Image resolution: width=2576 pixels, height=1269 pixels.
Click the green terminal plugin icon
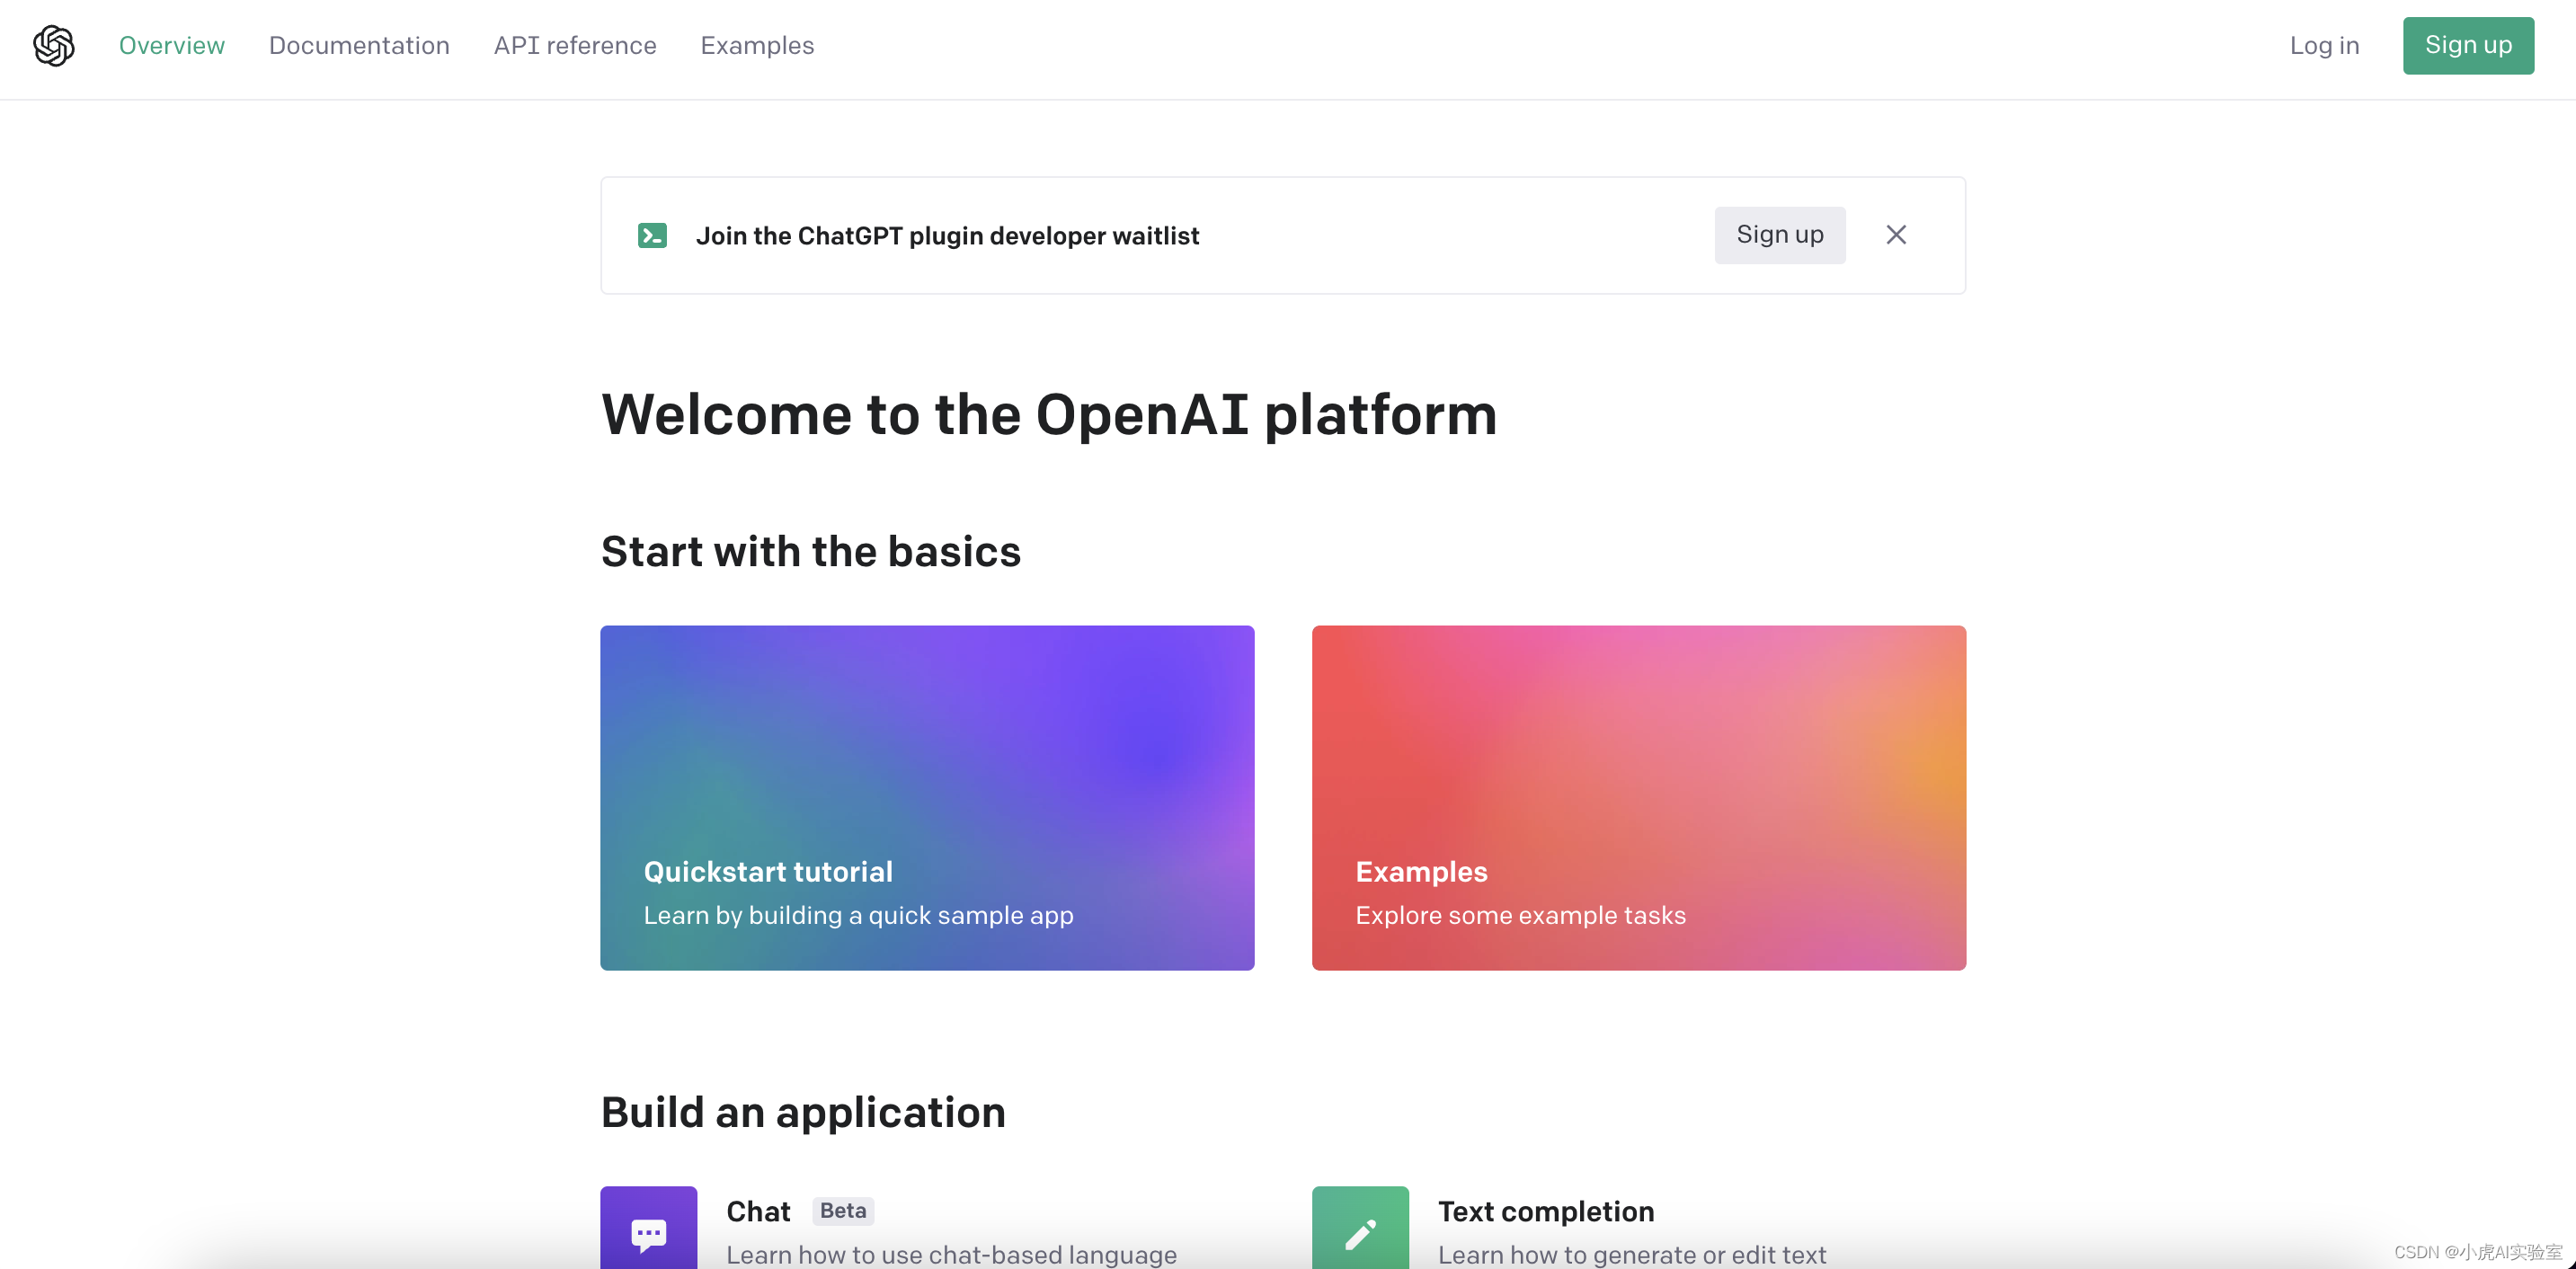pyautogui.click(x=652, y=235)
